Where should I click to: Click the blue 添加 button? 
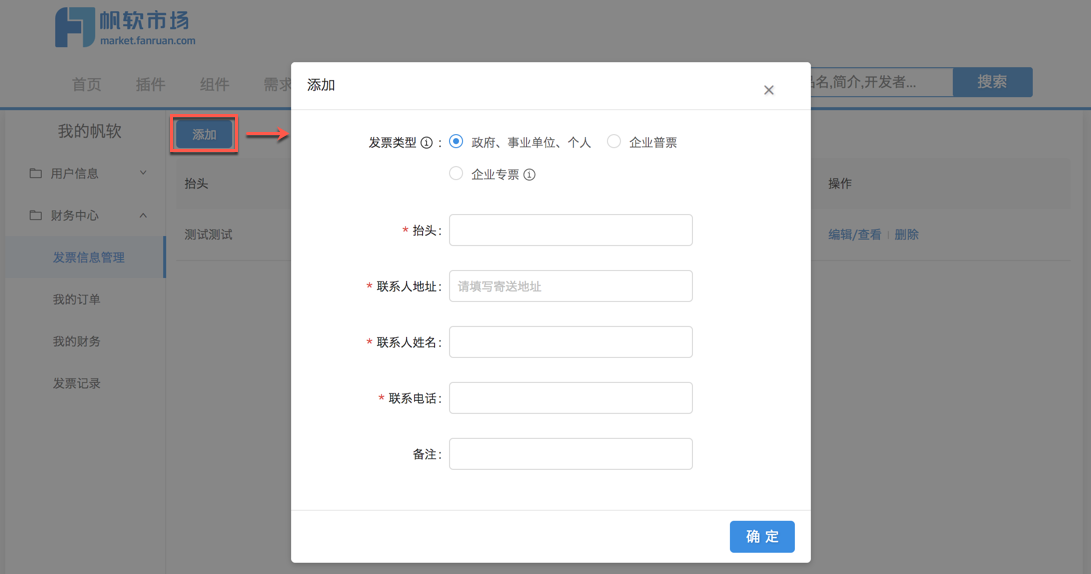pyautogui.click(x=204, y=134)
